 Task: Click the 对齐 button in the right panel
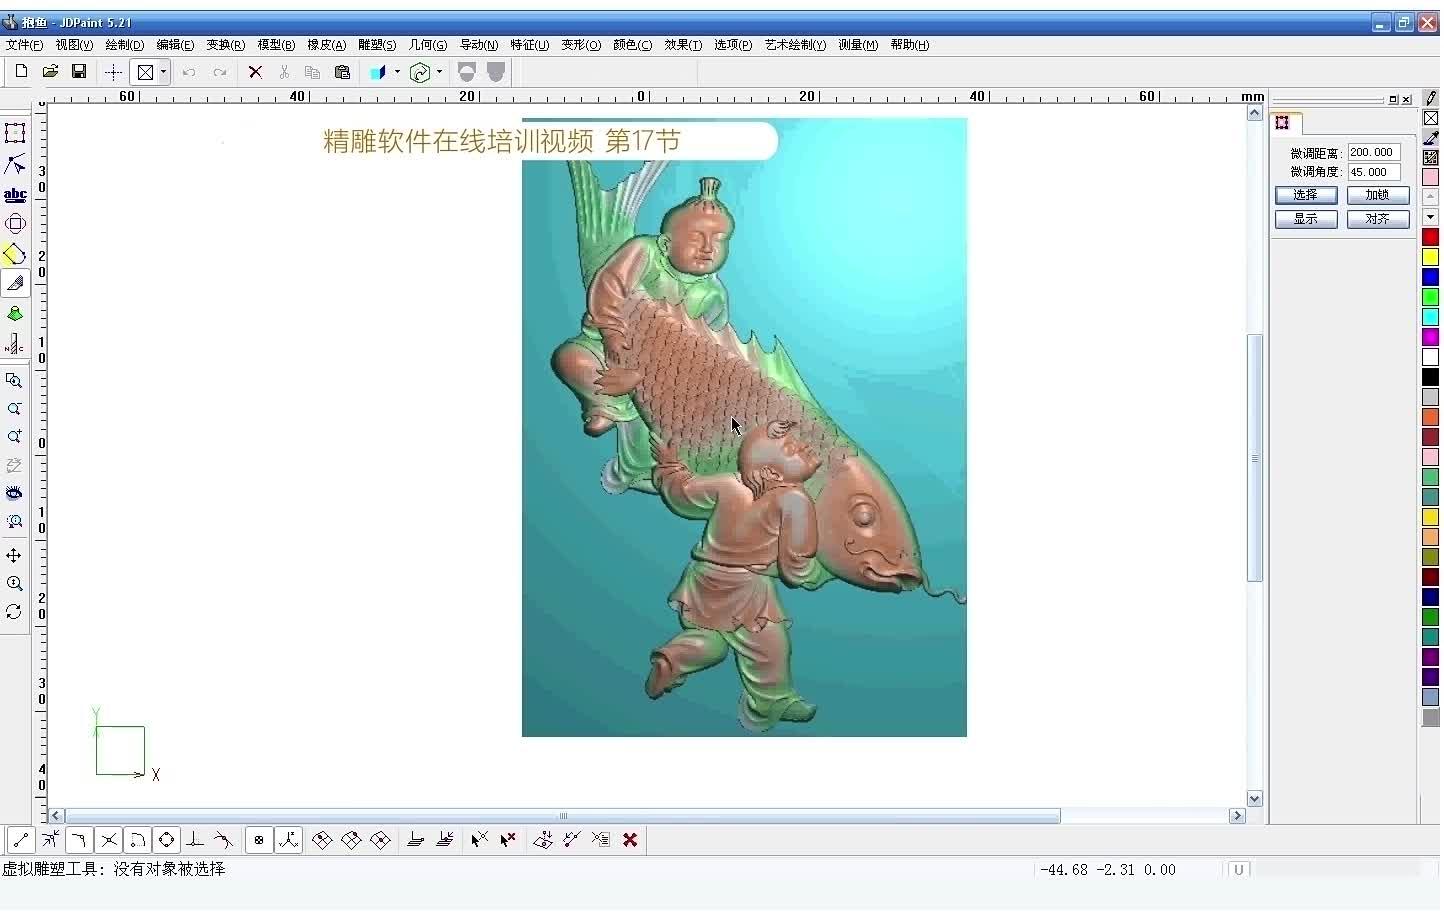pyautogui.click(x=1378, y=218)
